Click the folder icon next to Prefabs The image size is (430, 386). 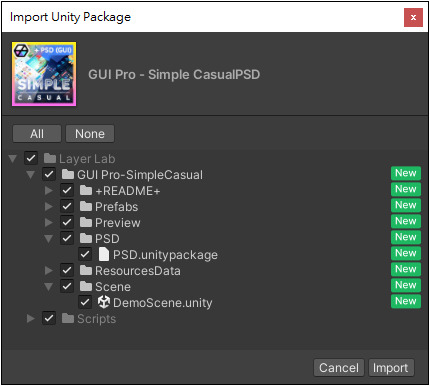coord(86,206)
